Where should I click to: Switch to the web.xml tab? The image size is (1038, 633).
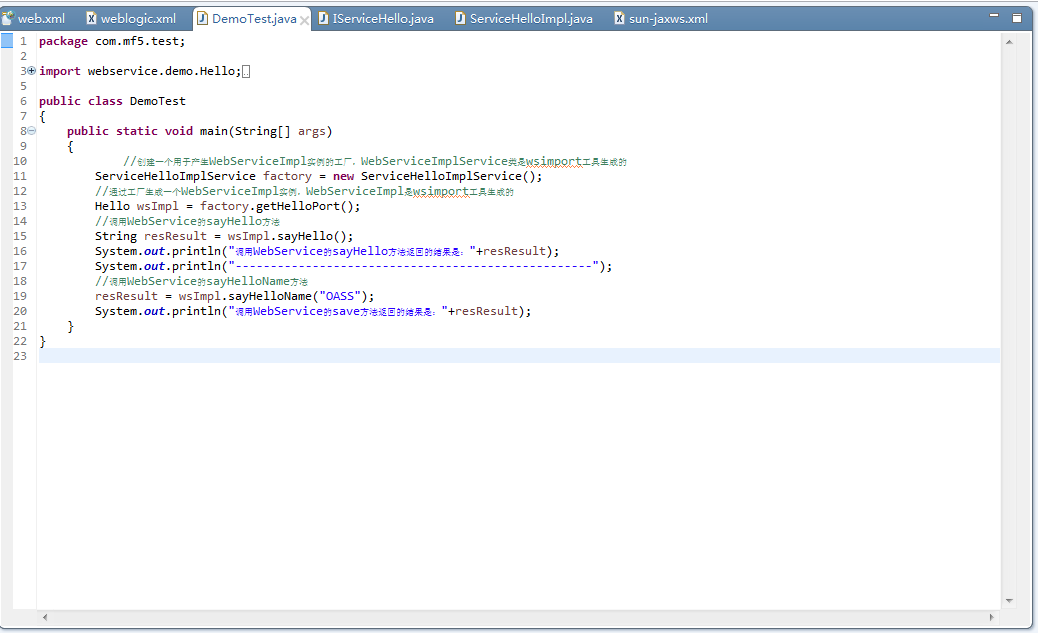(x=41, y=18)
